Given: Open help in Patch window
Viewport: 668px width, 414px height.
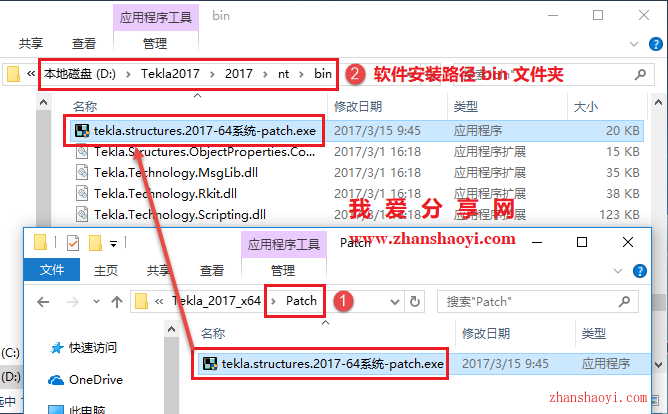Looking at the screenshot, I should (639, 271).
